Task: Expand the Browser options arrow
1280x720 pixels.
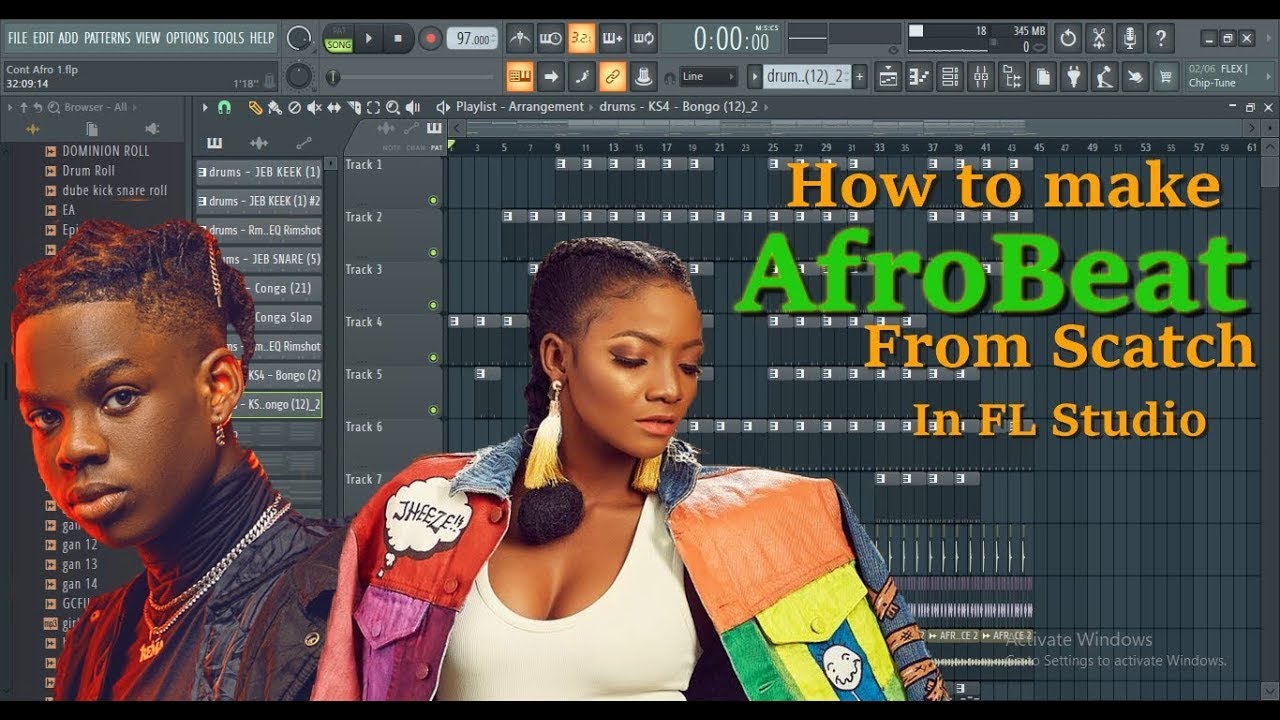Action: 10,107
